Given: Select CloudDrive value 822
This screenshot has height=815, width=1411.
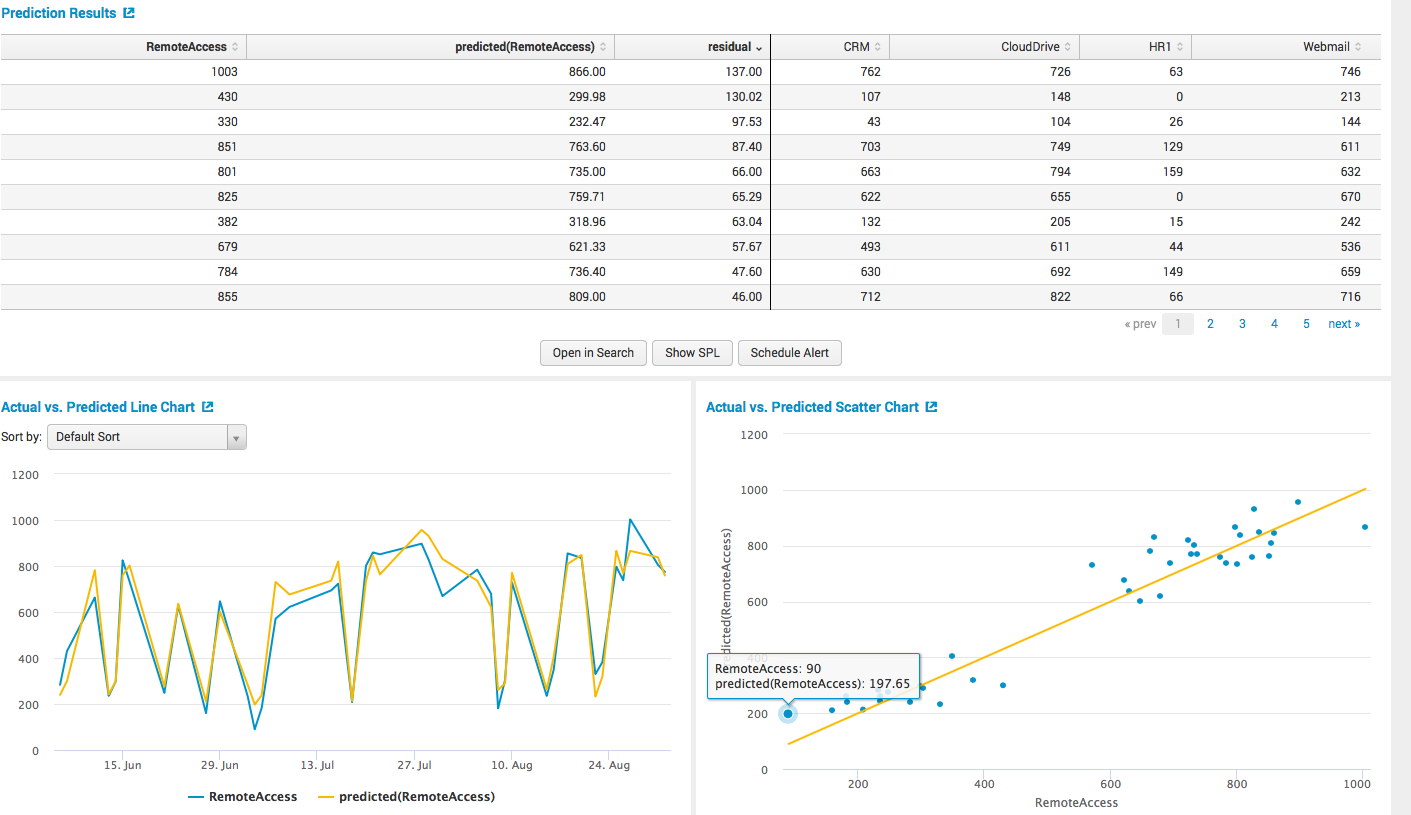Looking at the screenshot, I should tap(1060, 297).
